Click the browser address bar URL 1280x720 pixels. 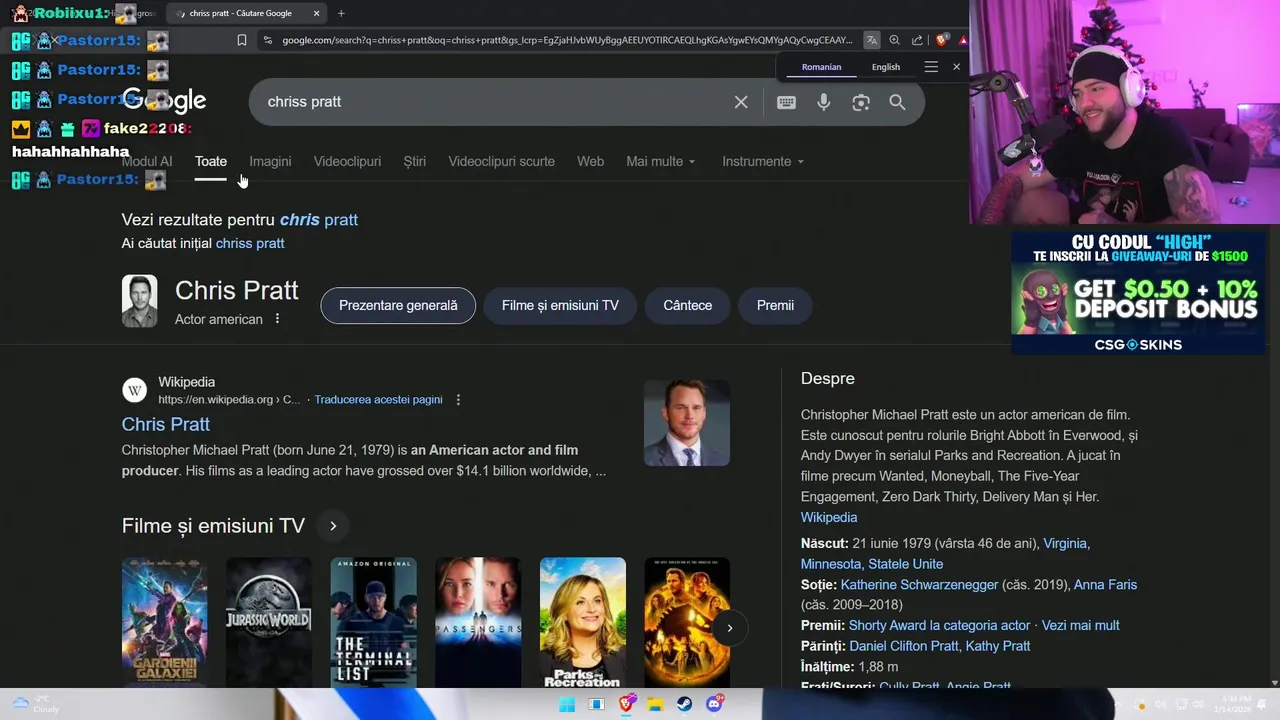[567, 40]
